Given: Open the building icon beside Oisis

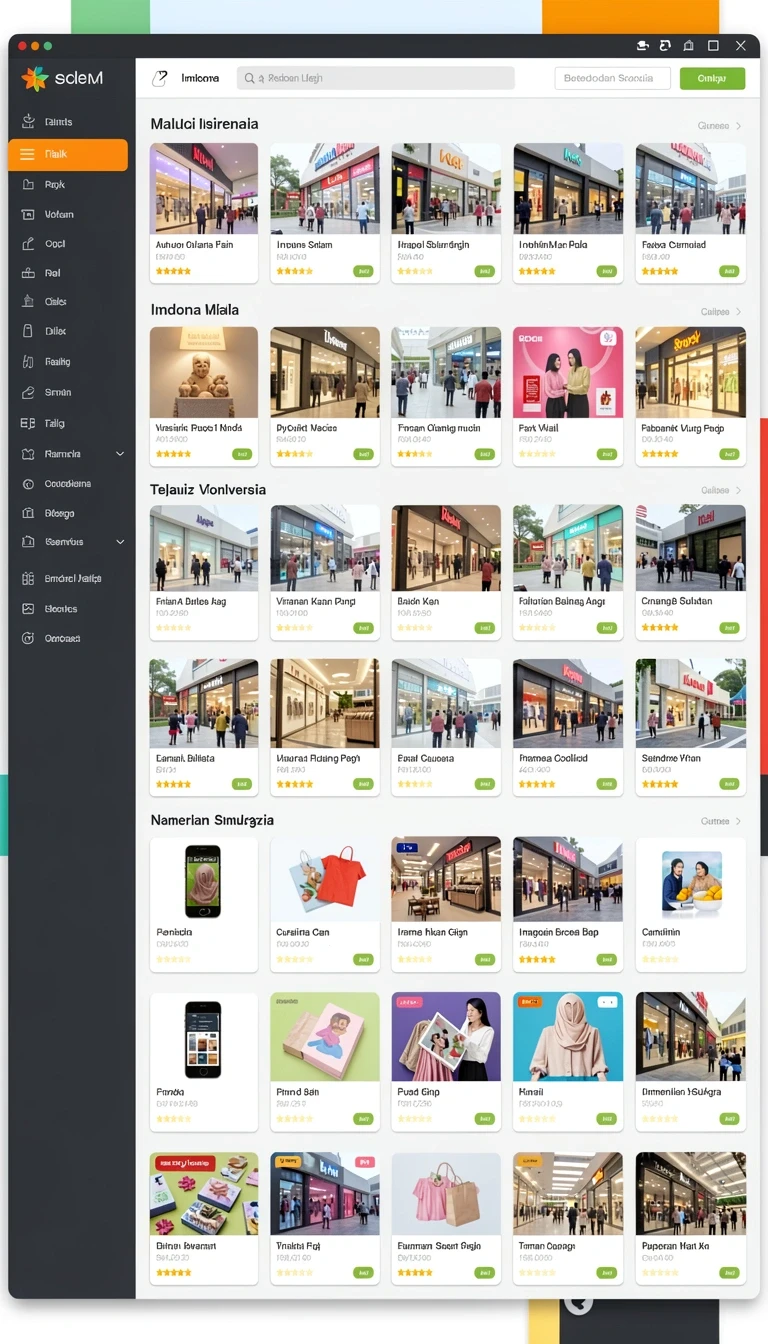Looking at the screenshot, I should pos(28,301).
